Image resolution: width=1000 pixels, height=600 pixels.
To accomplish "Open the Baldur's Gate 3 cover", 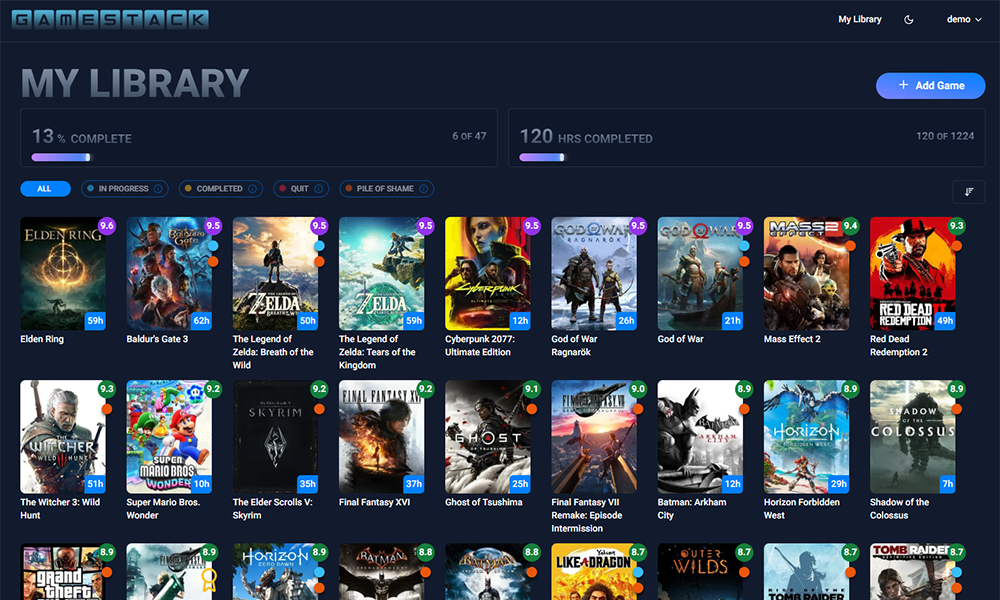I will click(169, 274).
